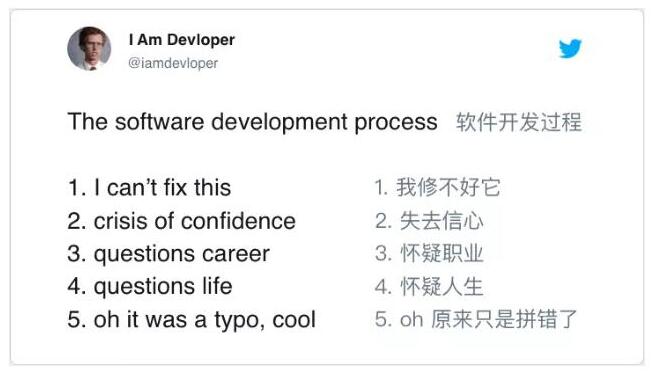Select line '1. I can't fix this'
653x375 pixels.
pos(149,188)
